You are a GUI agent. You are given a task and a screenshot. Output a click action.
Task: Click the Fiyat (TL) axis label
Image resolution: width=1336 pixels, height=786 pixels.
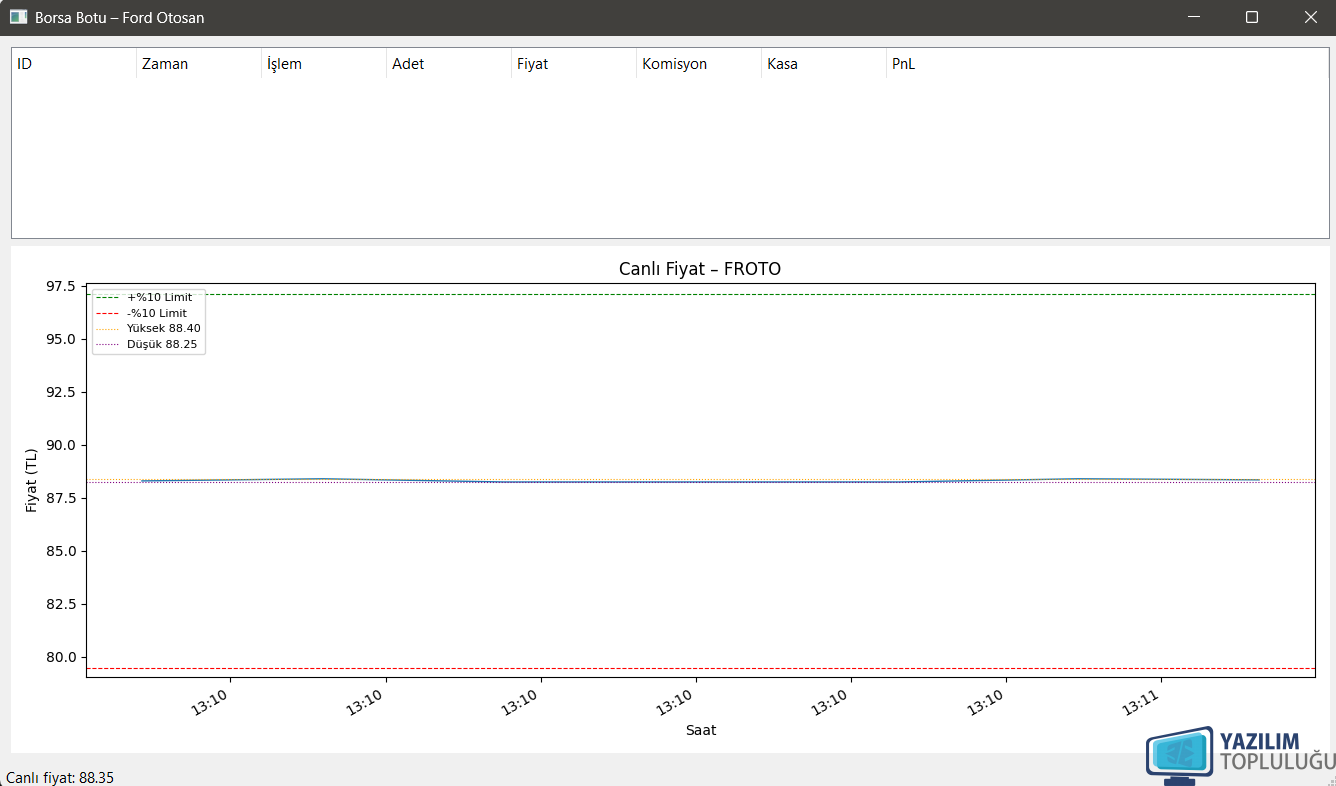pyautogui.click(x=31, y=480)
